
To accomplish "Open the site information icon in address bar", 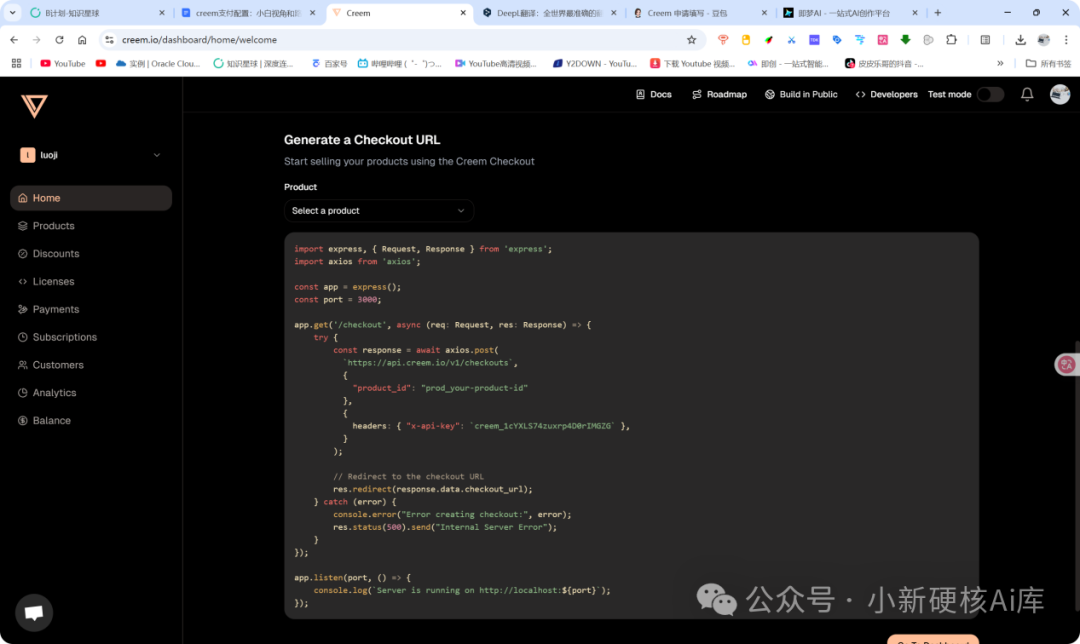I will click(x=110, y=40).
